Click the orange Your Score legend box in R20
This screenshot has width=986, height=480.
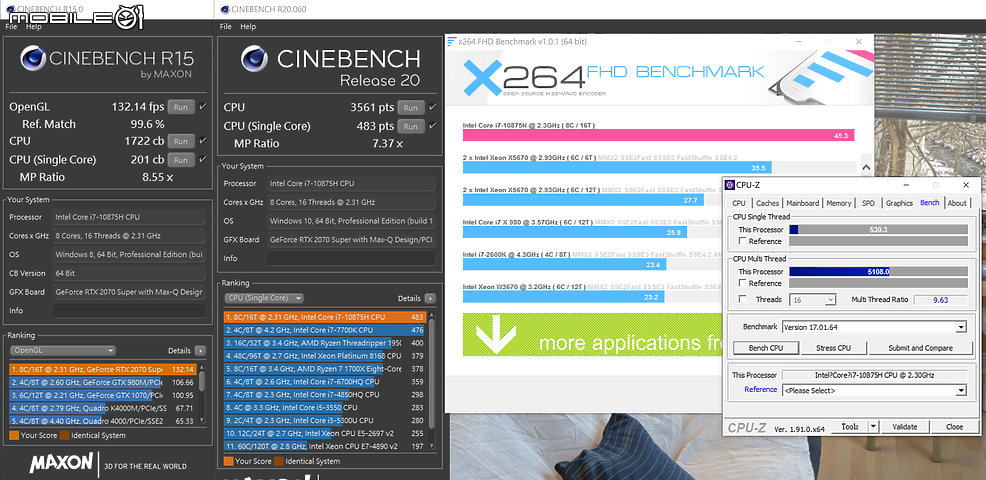[x=228, y=461]
